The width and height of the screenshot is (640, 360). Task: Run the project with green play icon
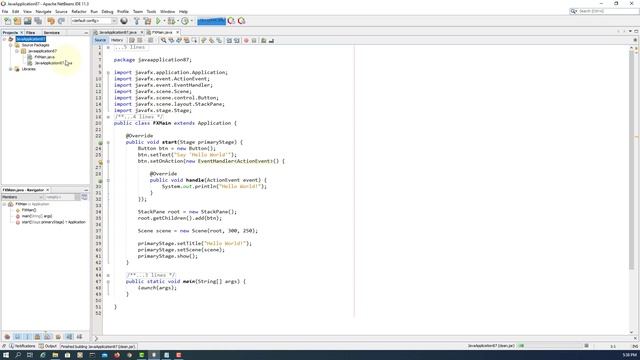158,21
